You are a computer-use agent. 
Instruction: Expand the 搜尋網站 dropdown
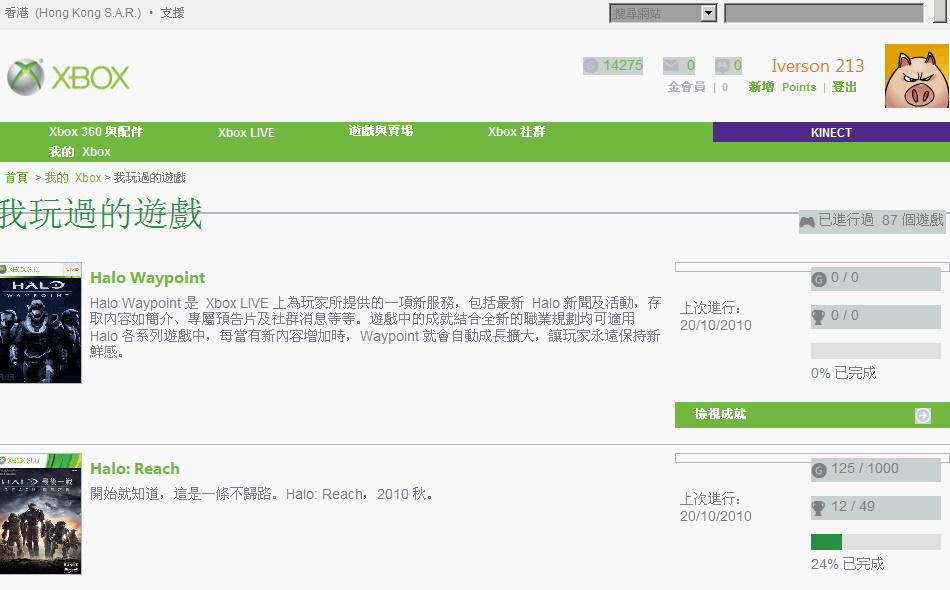tap(709, 13)
